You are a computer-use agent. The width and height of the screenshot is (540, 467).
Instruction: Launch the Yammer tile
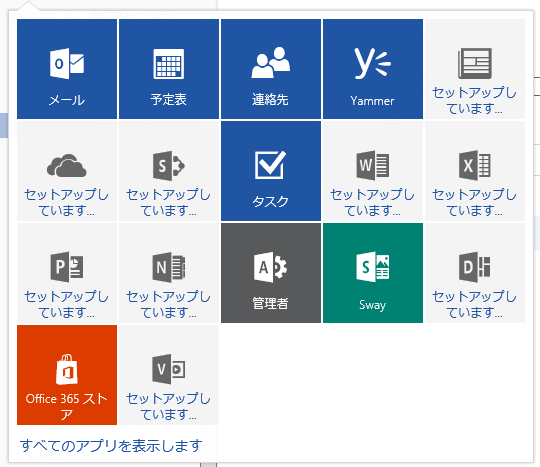[x=373, y=69]
